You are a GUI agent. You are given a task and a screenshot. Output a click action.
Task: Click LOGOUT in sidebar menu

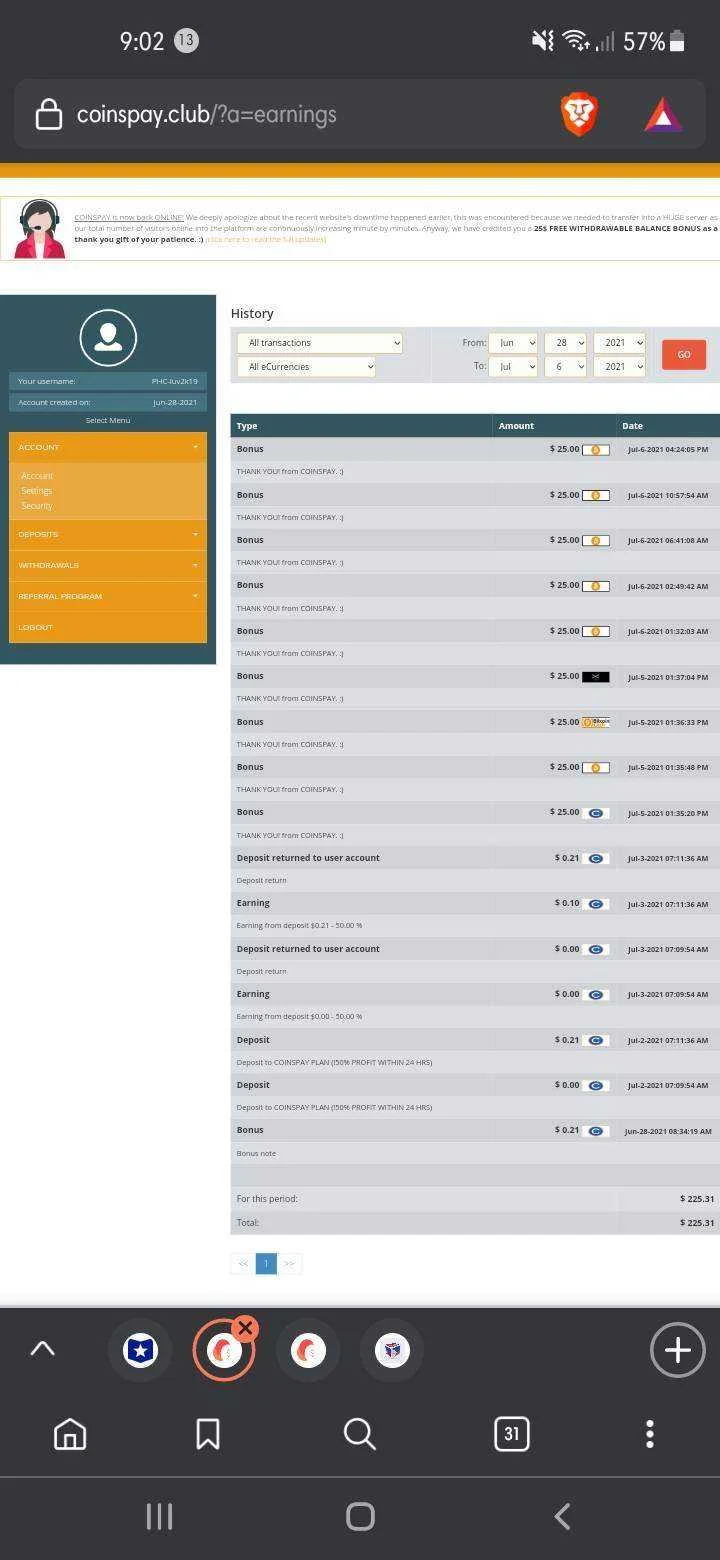[x=108, y=628]
